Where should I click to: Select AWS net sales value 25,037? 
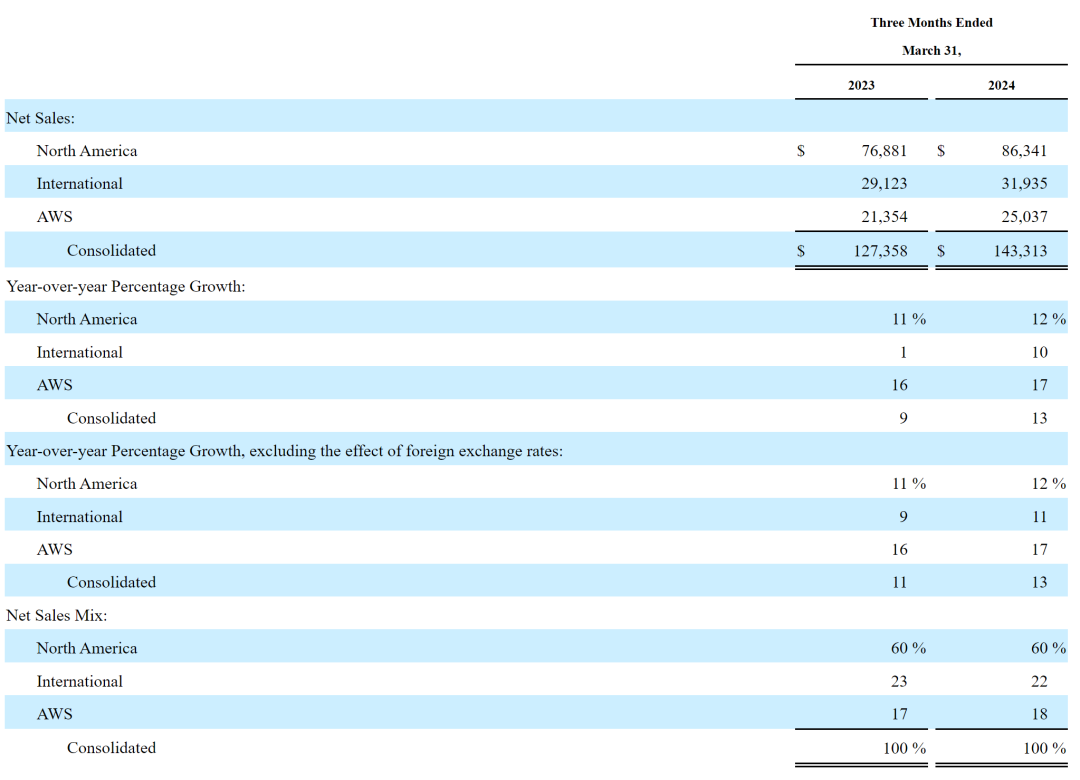pos(1024,217)
